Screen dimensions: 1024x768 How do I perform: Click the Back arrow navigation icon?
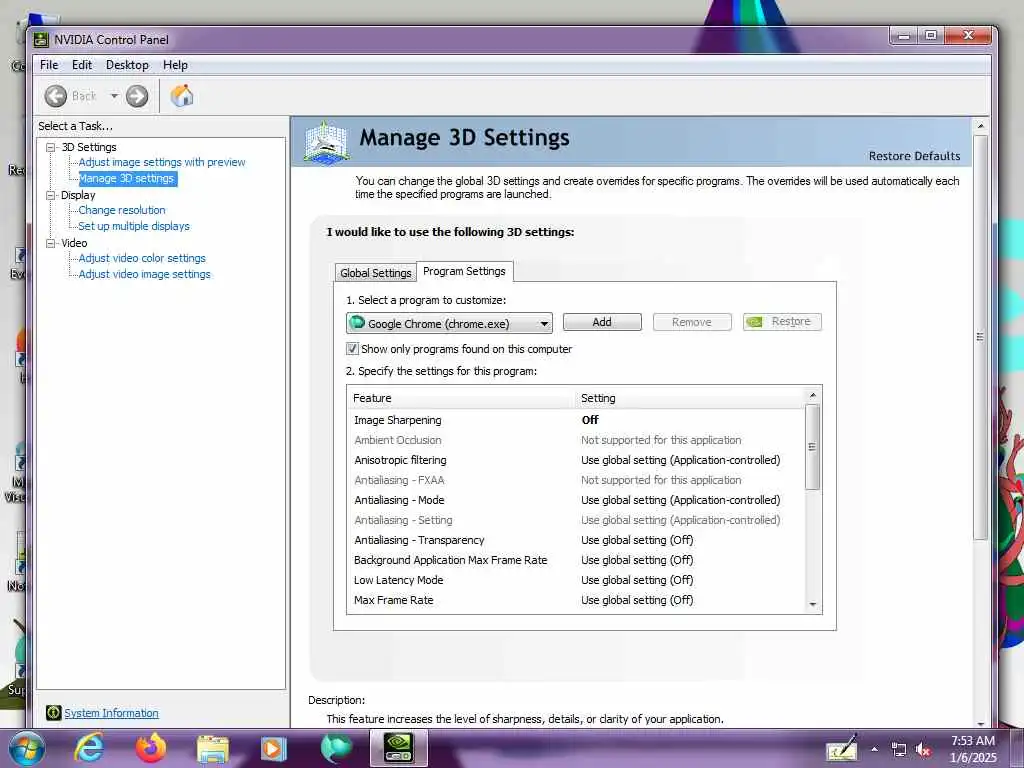pyautogui.click(x=56, y=96)
